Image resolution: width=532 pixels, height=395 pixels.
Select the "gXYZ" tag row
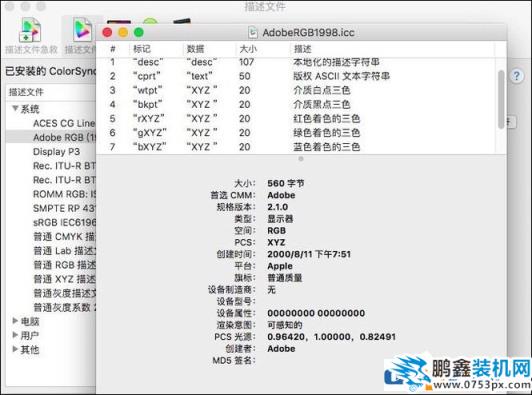point(297,133)
